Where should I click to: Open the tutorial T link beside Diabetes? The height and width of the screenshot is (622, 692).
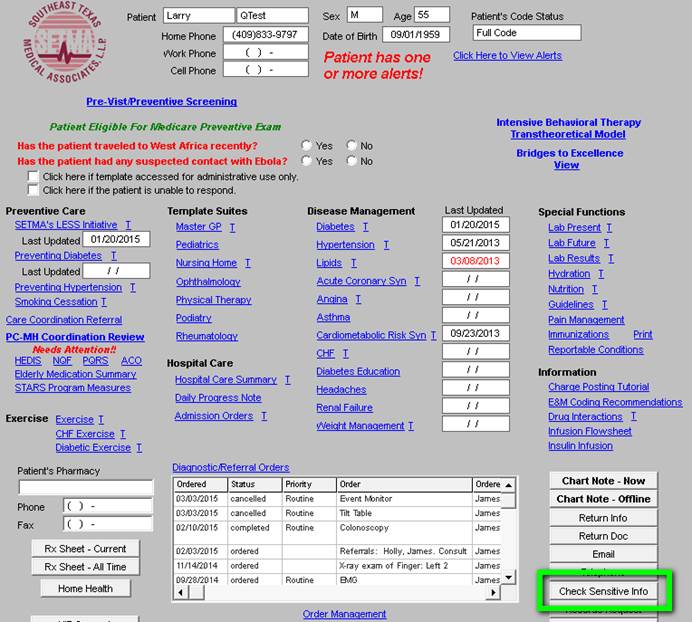pos(365,227)
